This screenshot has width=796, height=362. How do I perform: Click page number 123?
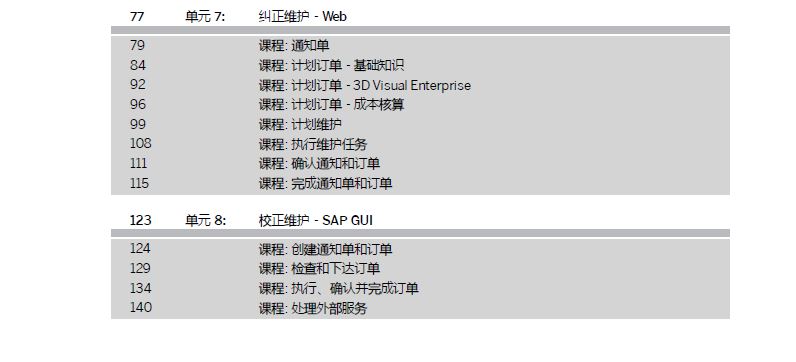coord(141,220)
